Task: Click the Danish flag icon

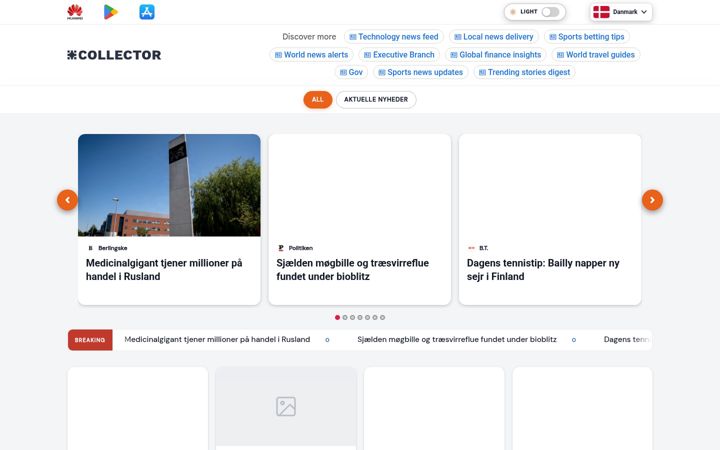Action: pyautogui.click(x=601, y=12)
